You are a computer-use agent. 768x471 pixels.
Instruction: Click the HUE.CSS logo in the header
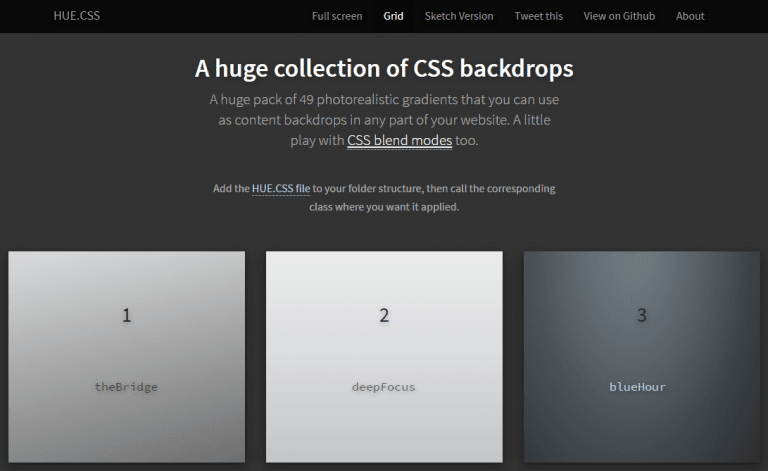pyautogui.click(x=77, y=16)
